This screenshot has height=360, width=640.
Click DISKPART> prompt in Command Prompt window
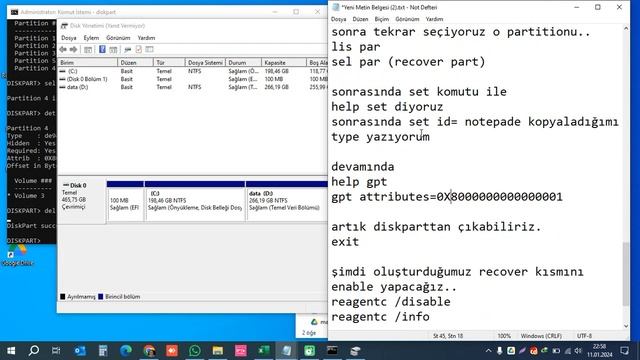pos(24,240)
